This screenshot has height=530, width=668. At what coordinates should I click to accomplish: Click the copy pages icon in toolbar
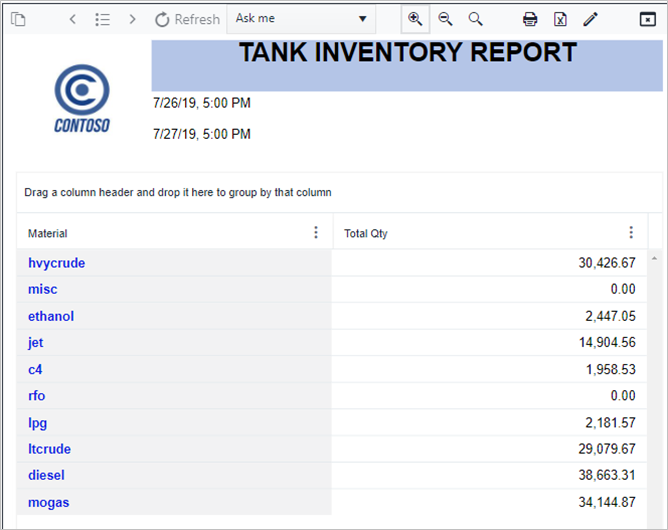[x=19, y=19]
